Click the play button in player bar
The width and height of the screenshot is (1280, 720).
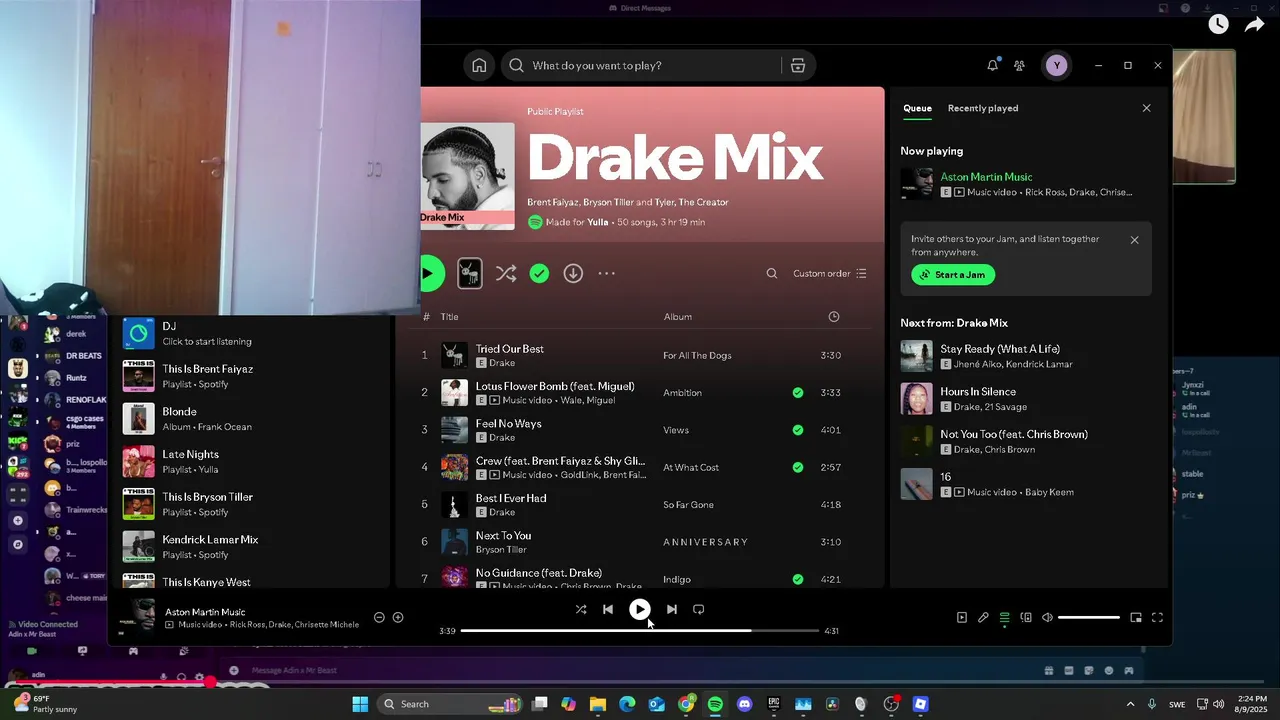640,609
